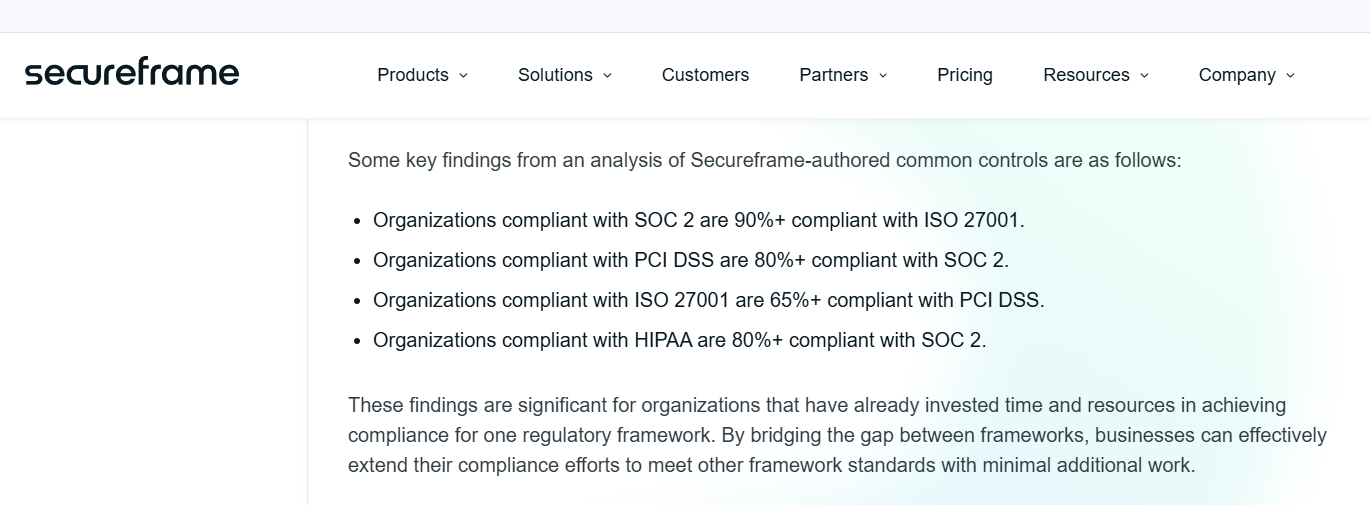Screen dimensions: 1370x505
Task: Expand the Solutions dropdown chevron
Action: 607,76
